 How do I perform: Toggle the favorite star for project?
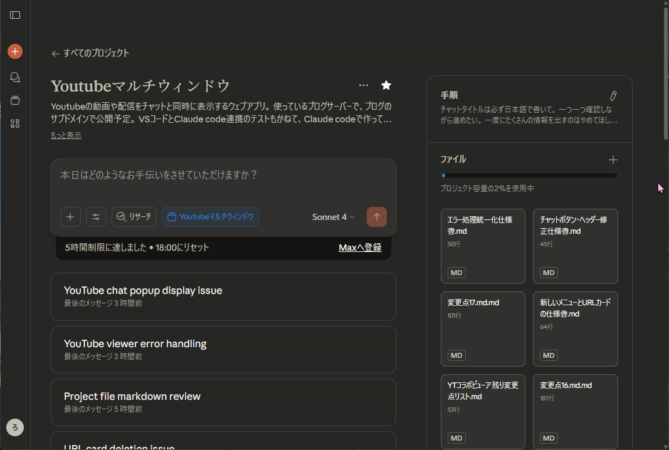pyautogui.click(x=386, y=85)
